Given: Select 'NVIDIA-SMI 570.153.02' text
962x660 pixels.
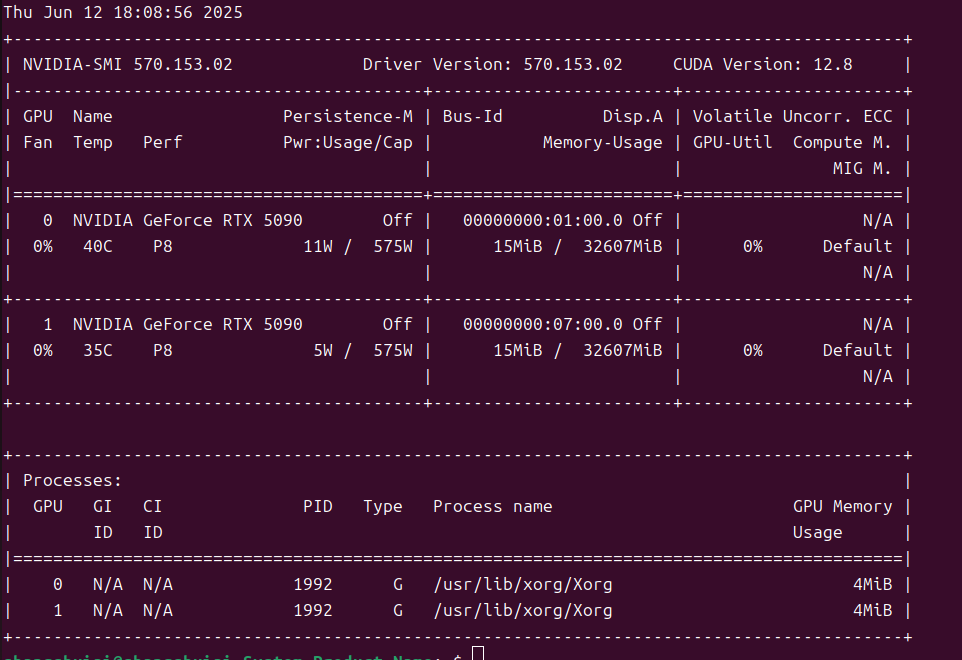Looking at the screenshot, I should pyautogui.click(x=128, y=64).
